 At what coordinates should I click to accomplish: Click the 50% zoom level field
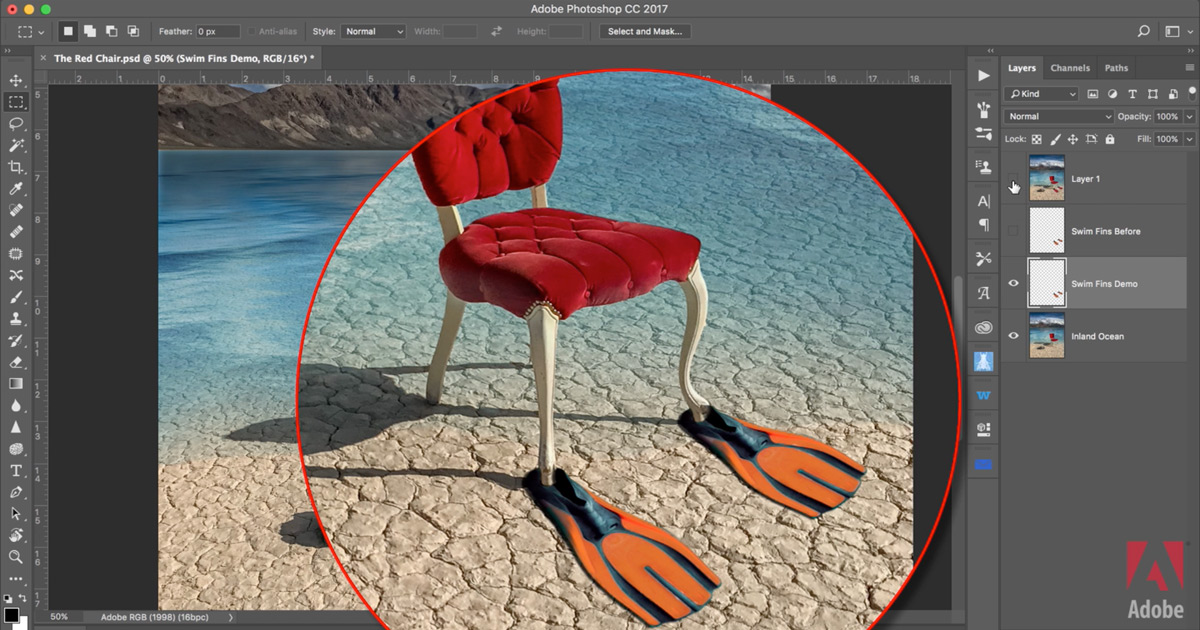coord(60,617)
